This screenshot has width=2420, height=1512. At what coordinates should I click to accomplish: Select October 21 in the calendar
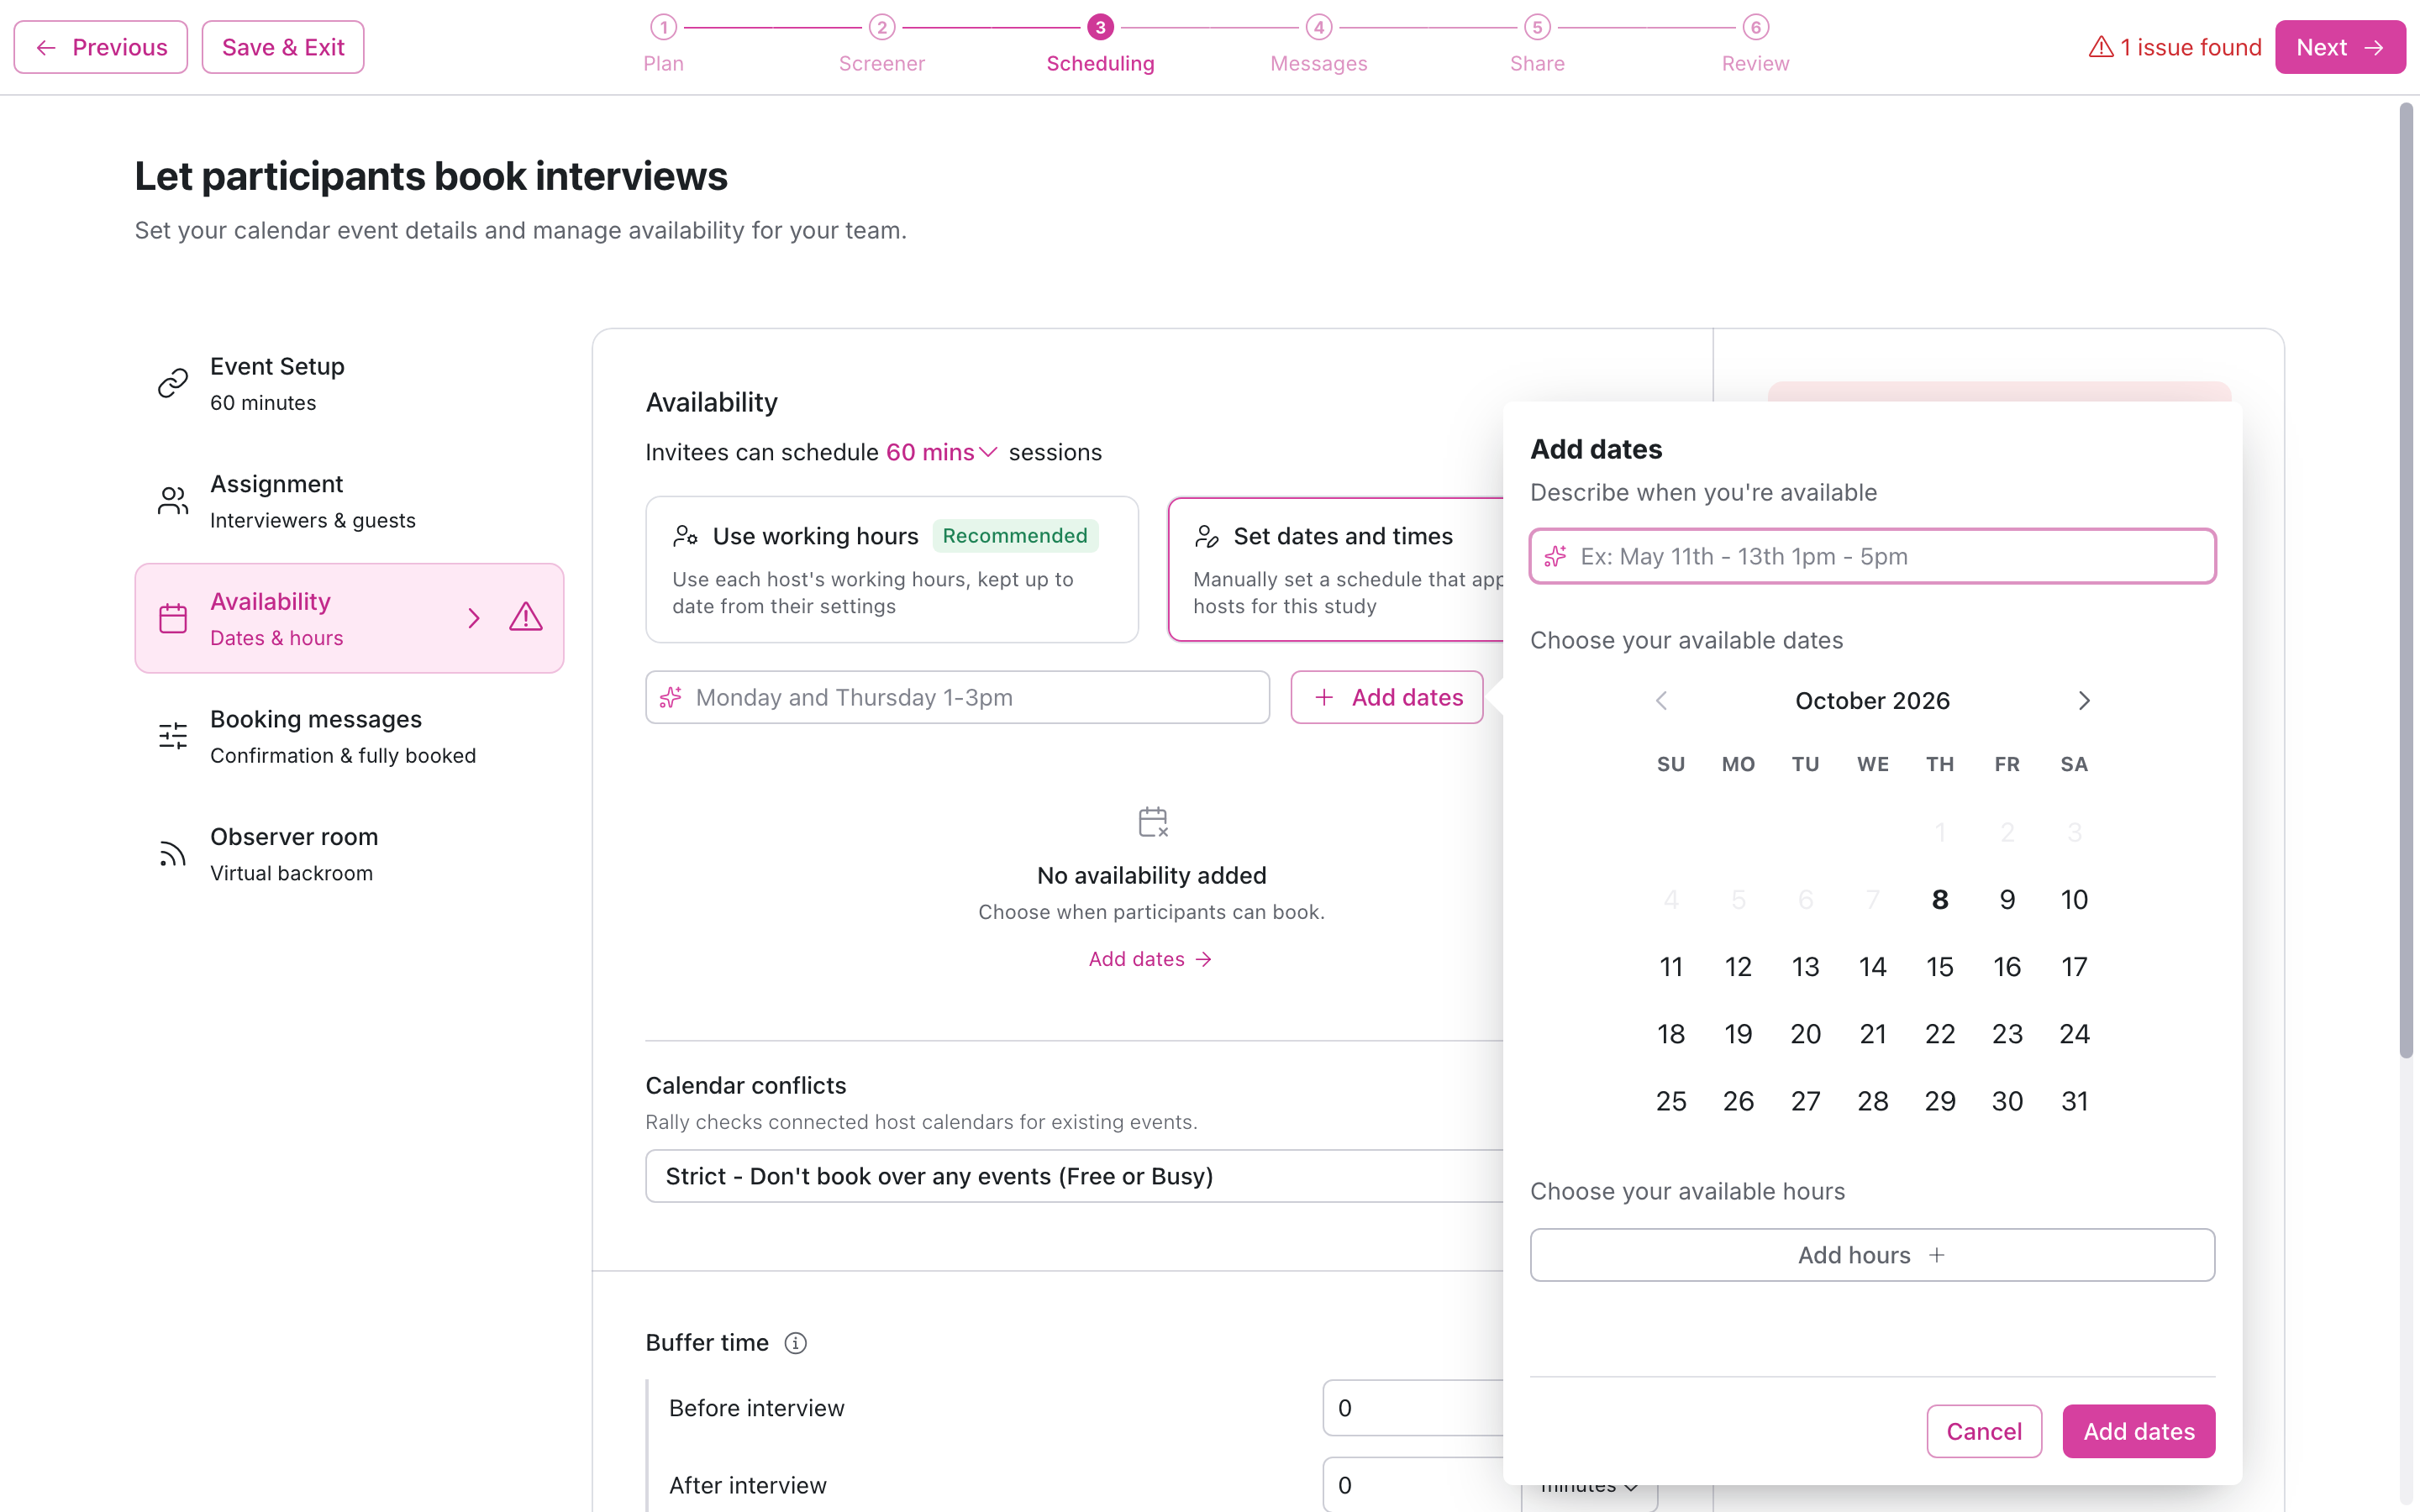1873,1033
